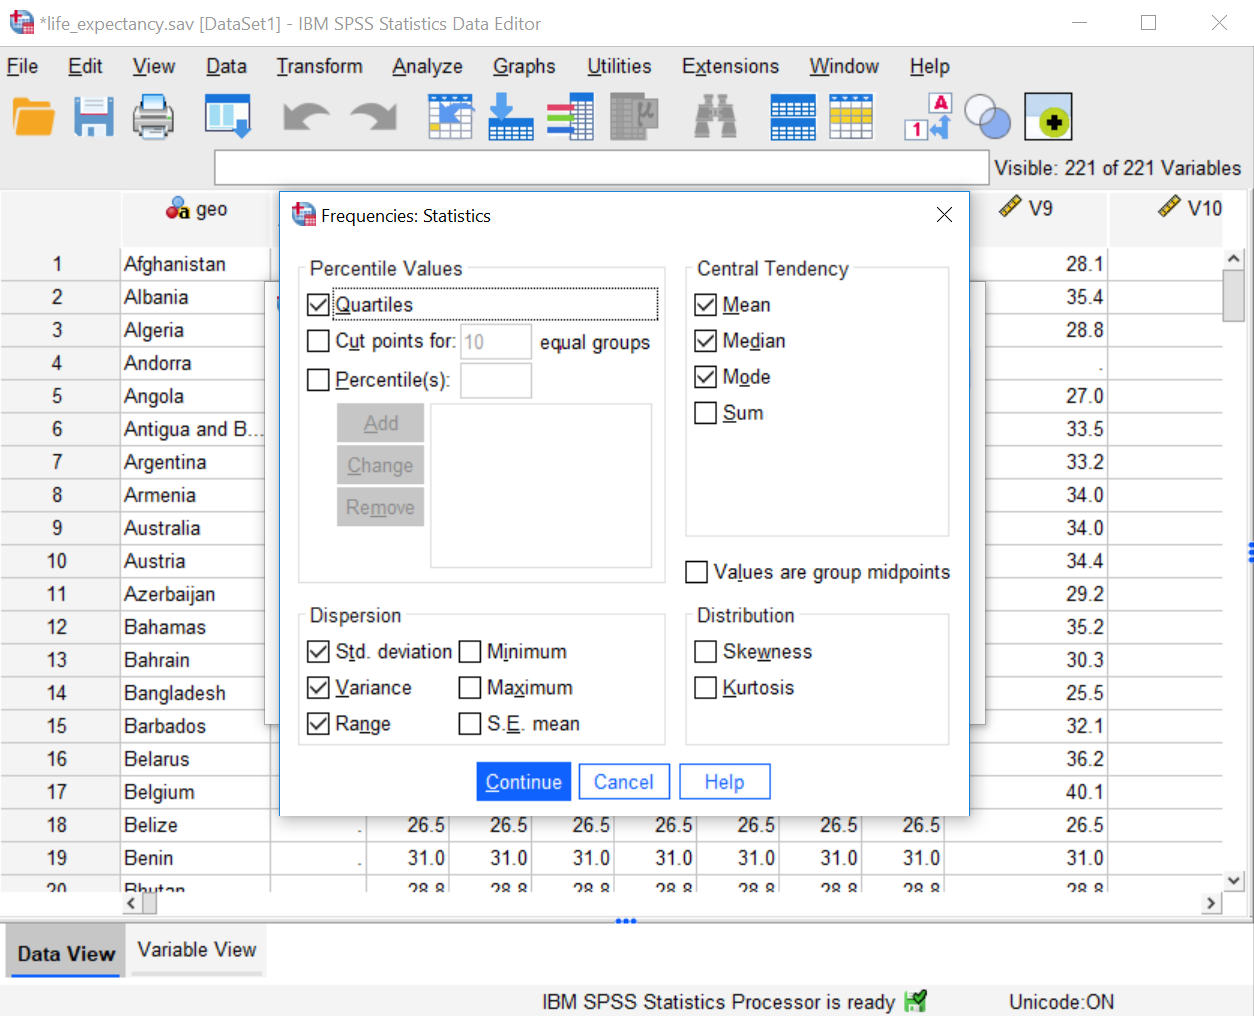Viewport: 1254px width, 1016px height.
Task: Click the Continue button
Action: click(x=524, y=782)
